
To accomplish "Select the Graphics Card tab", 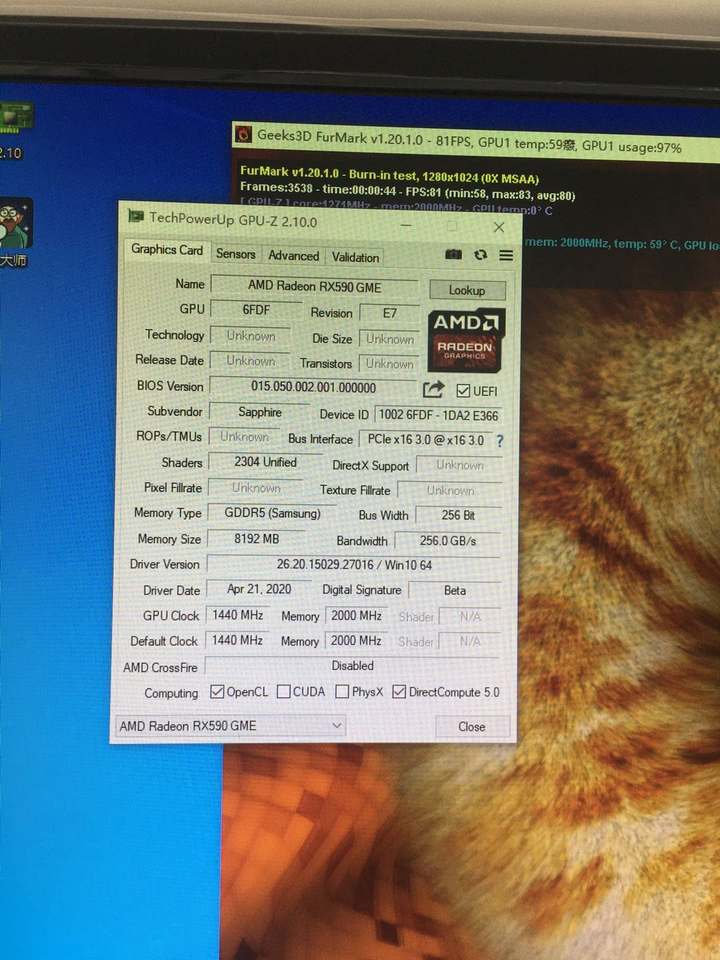I will point(167,250).
